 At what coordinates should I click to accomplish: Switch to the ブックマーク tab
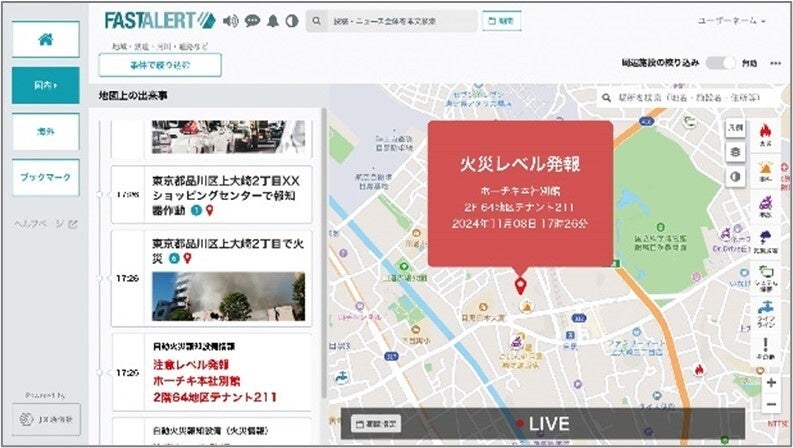pos(46,177)
